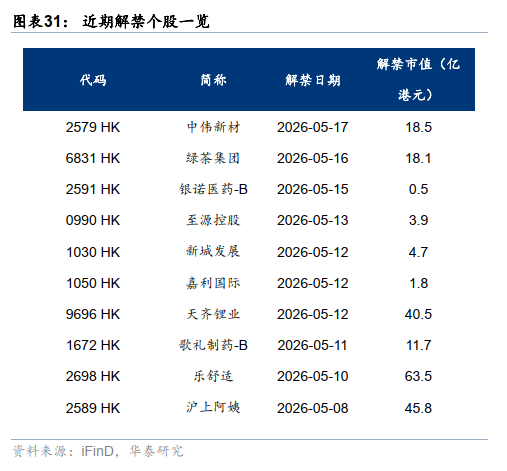Select date cell '2026-05-17'

pos(313,127)
